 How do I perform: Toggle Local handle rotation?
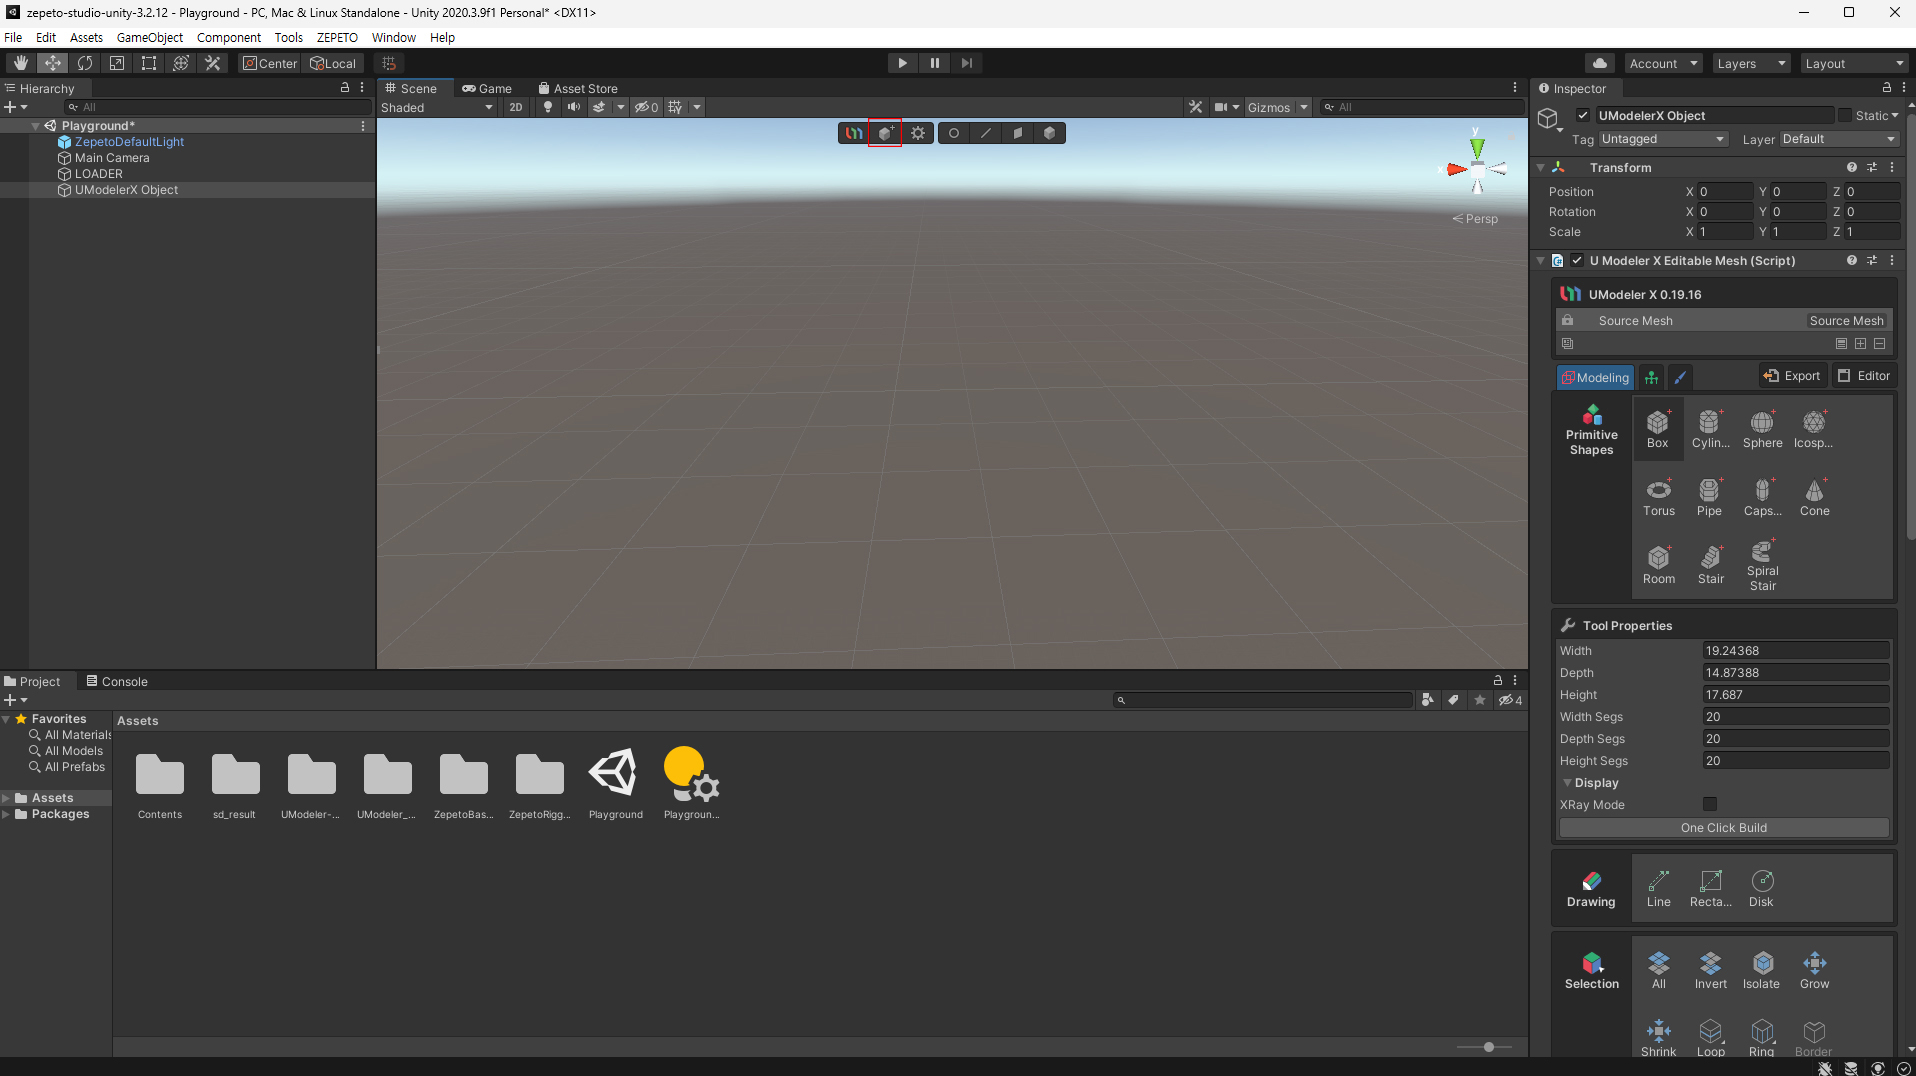pyautogui.click(x=333, y=63)
